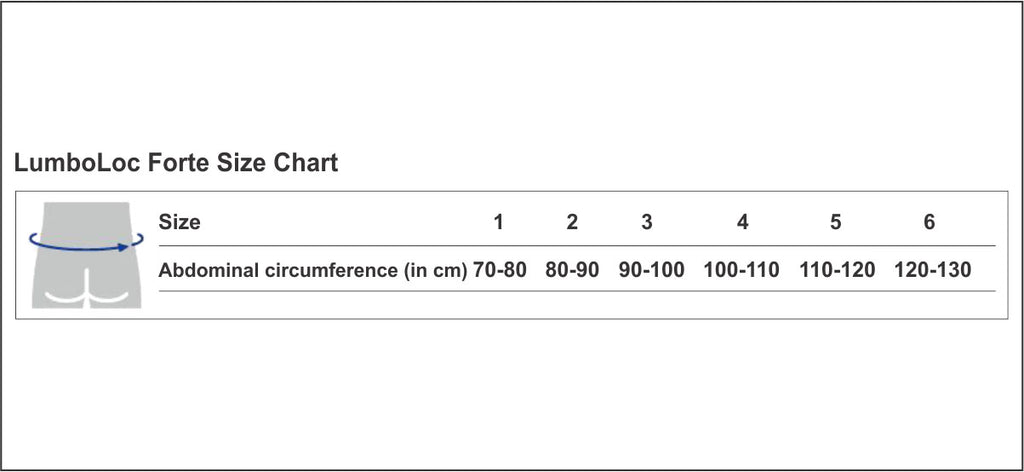
Task: Click the 110-120 circumference range
Action: [x=837, y=270]
